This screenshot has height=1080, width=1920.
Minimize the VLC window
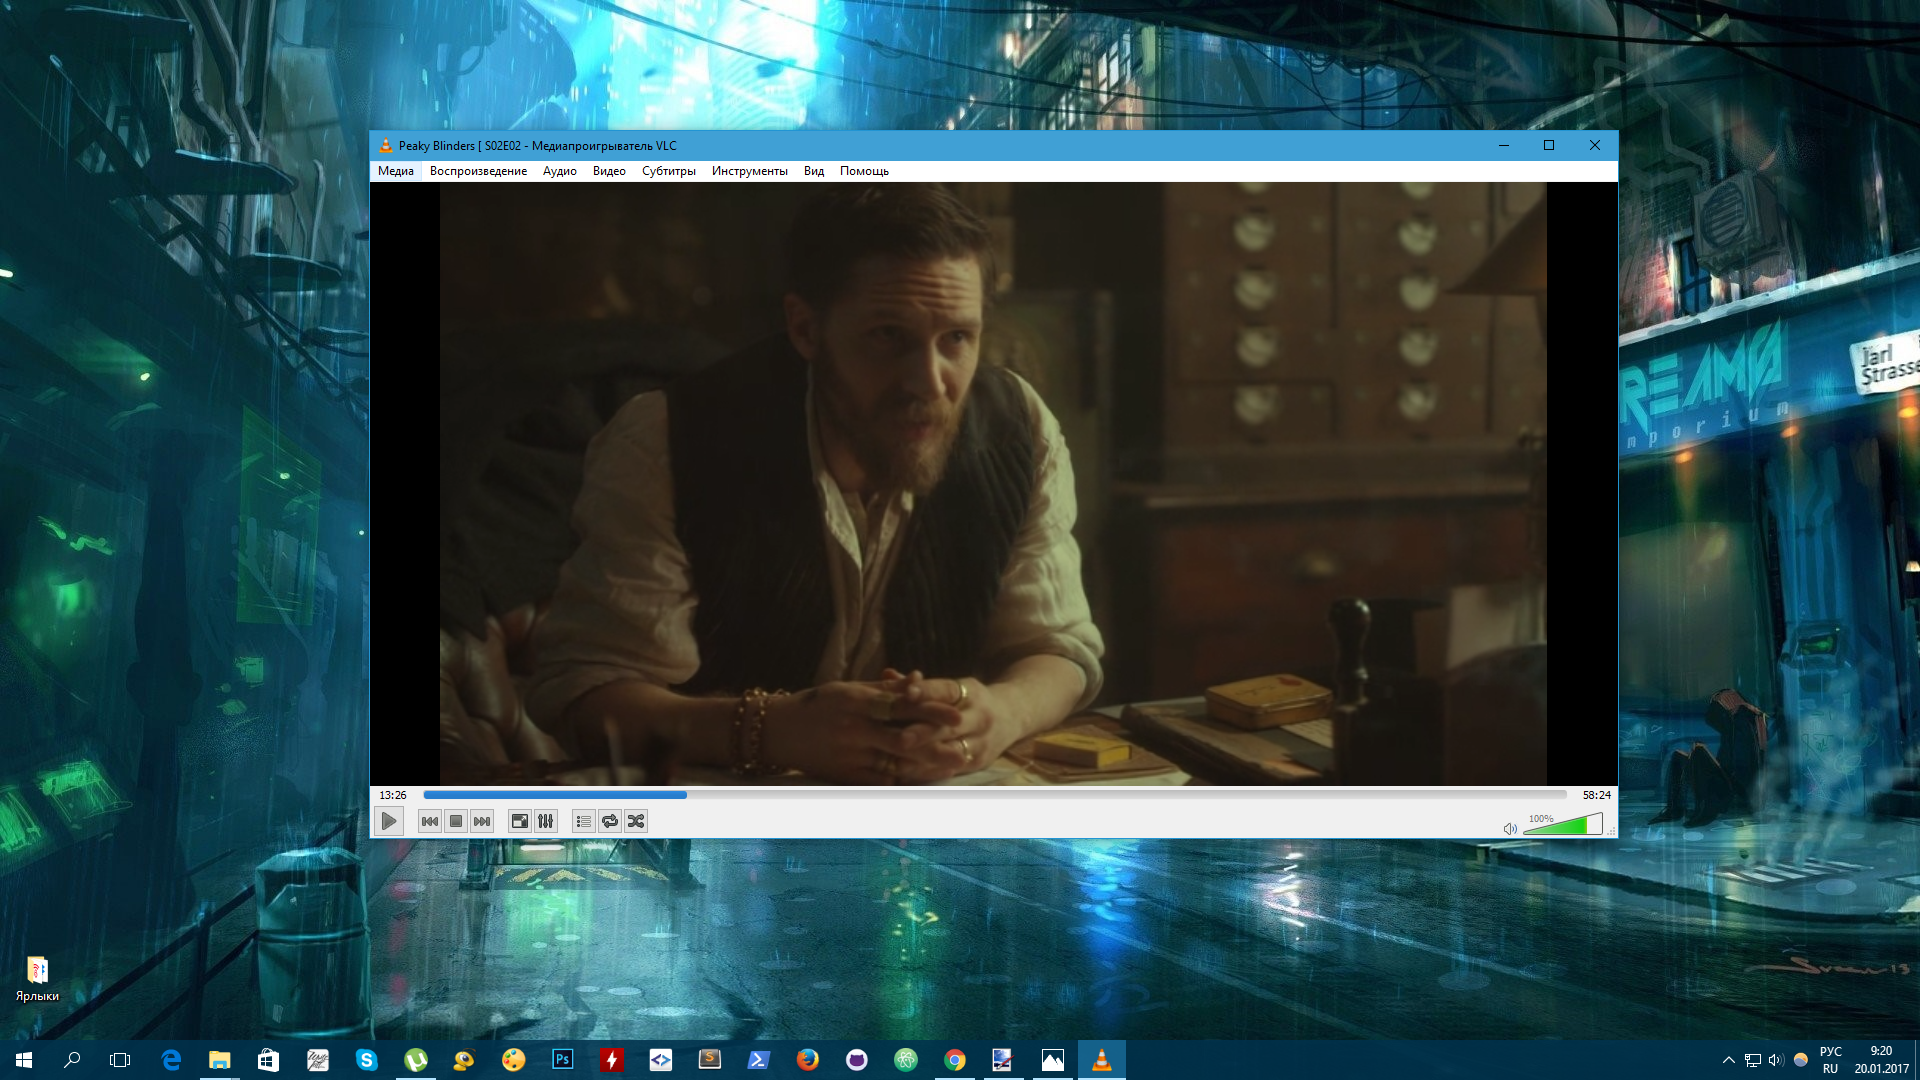point(1503,146)
